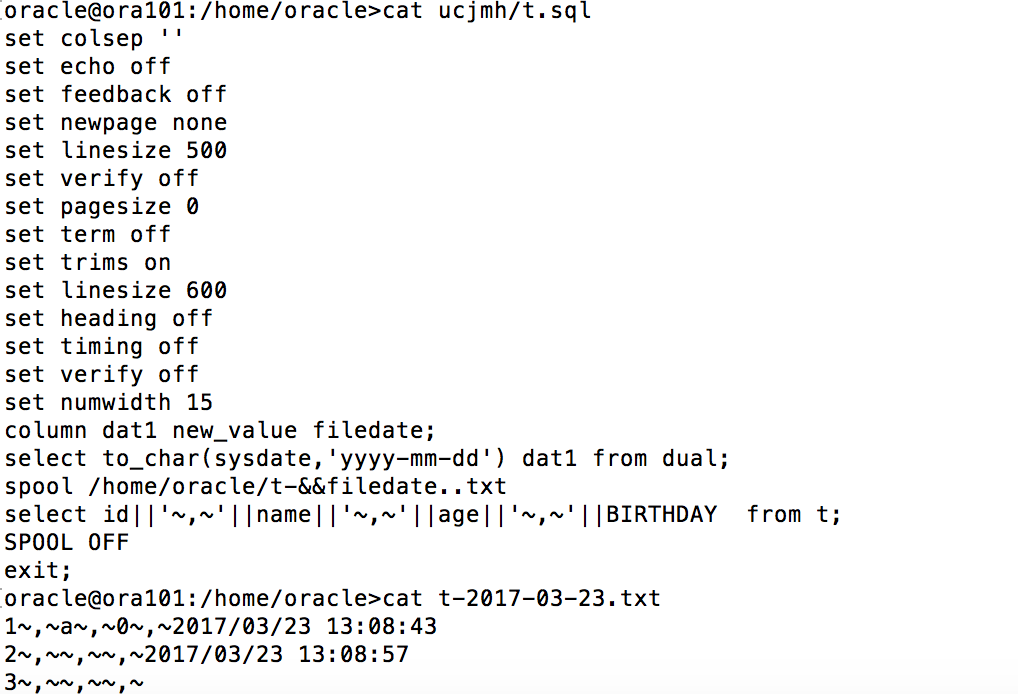Click the 'set trims on' line
The height and width of the screenshot is (694, 1018).
[87, 262]
